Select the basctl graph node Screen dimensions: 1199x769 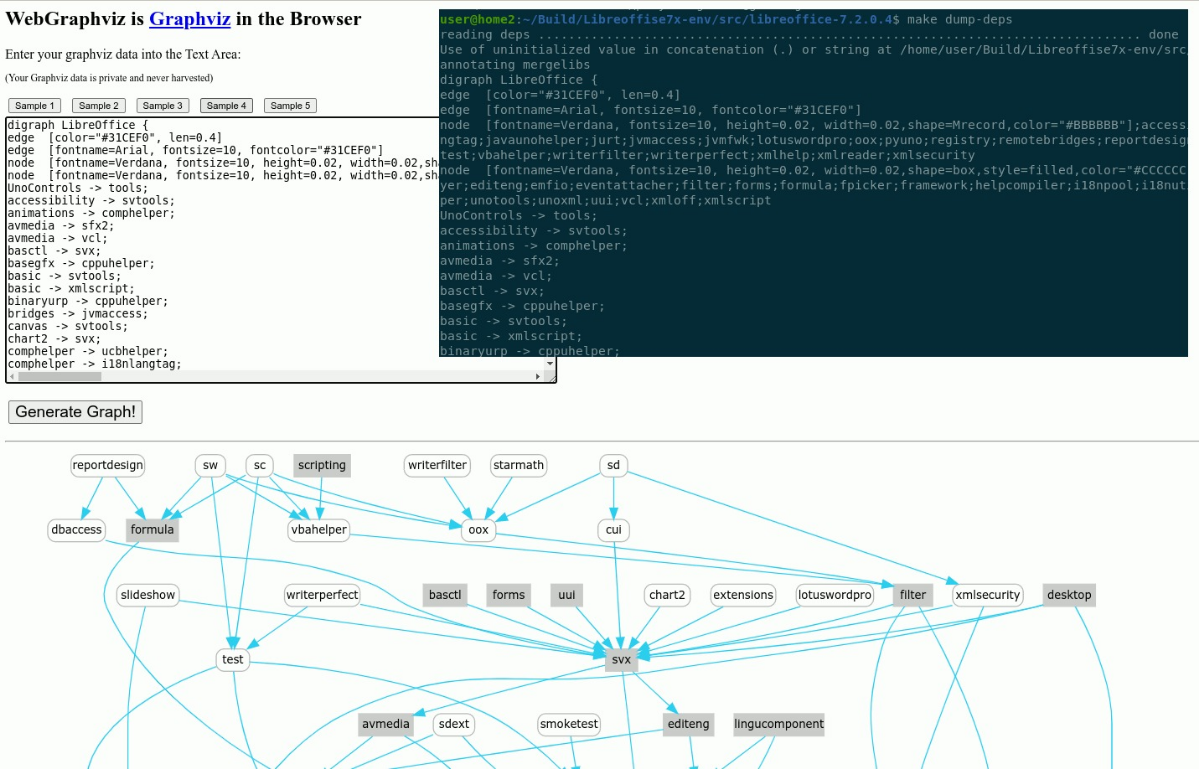[x=445, y=595]
